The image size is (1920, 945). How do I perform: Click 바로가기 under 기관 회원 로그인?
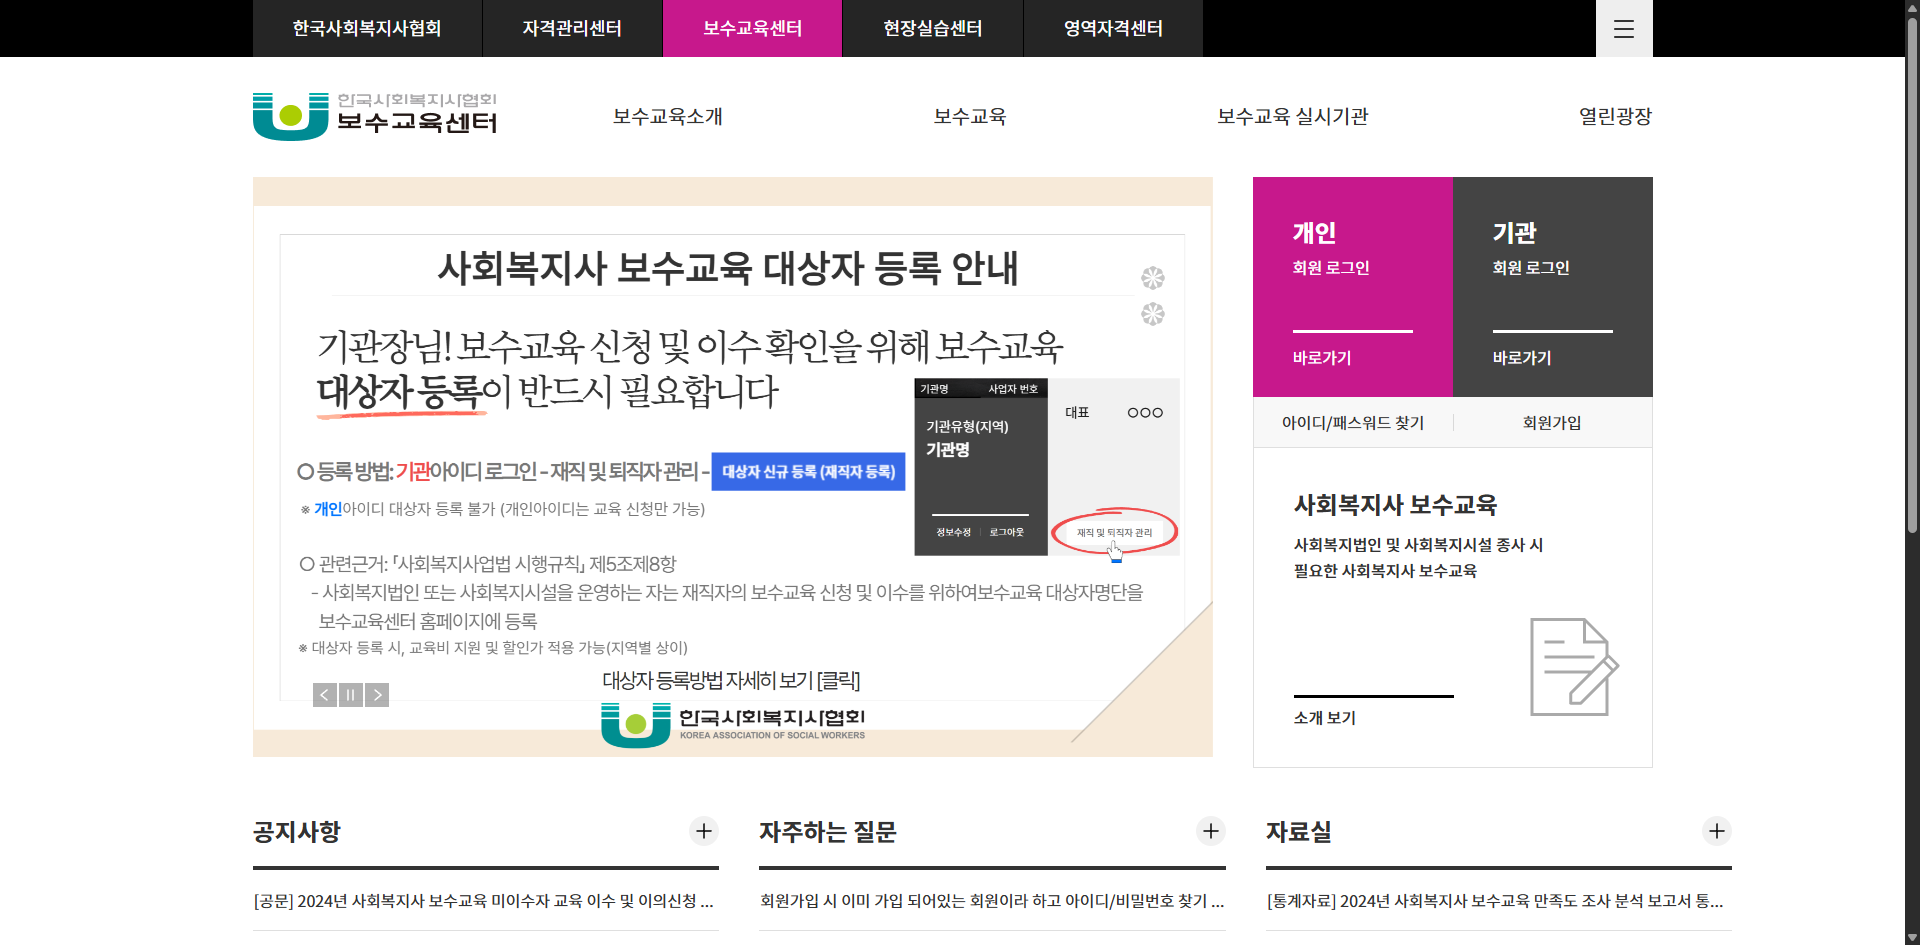coord(1520,357)
